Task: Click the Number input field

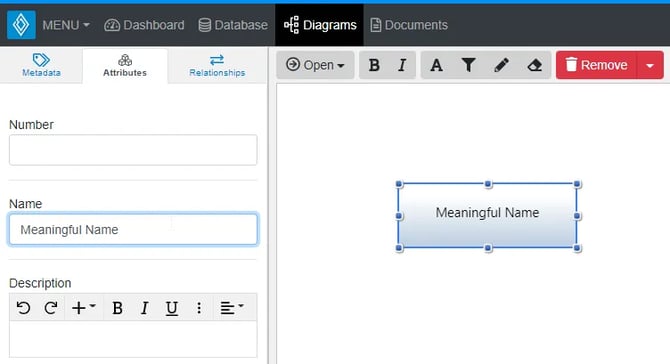Action: click(x=133, y=150)
